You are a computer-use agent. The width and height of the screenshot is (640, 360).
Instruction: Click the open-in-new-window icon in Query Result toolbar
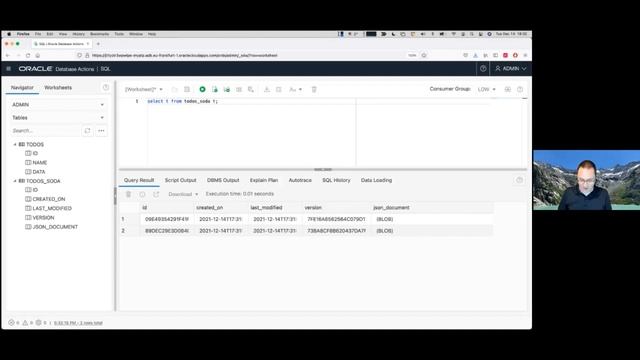coord(156,194)
